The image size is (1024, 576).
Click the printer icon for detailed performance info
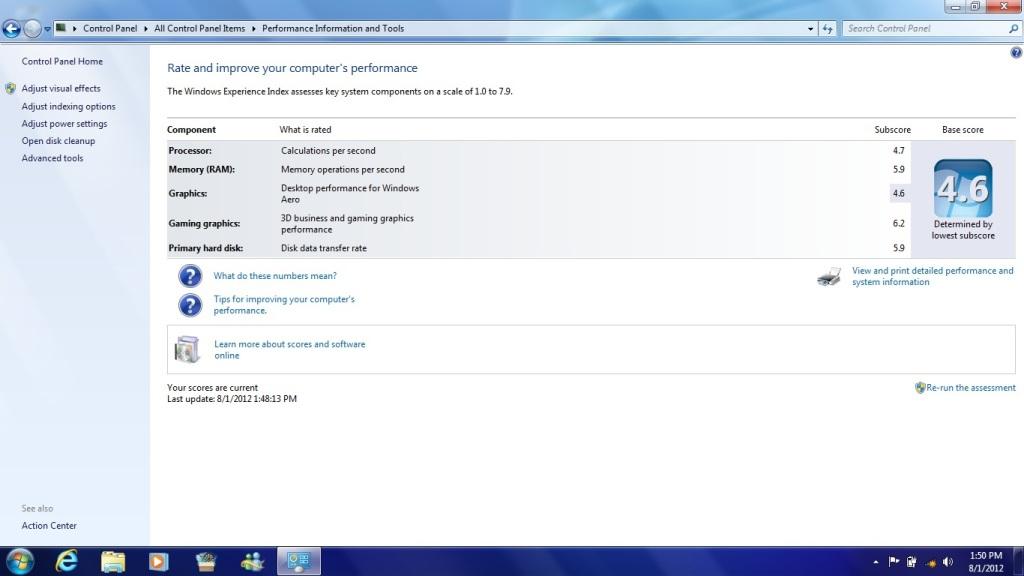pos(829,277)
